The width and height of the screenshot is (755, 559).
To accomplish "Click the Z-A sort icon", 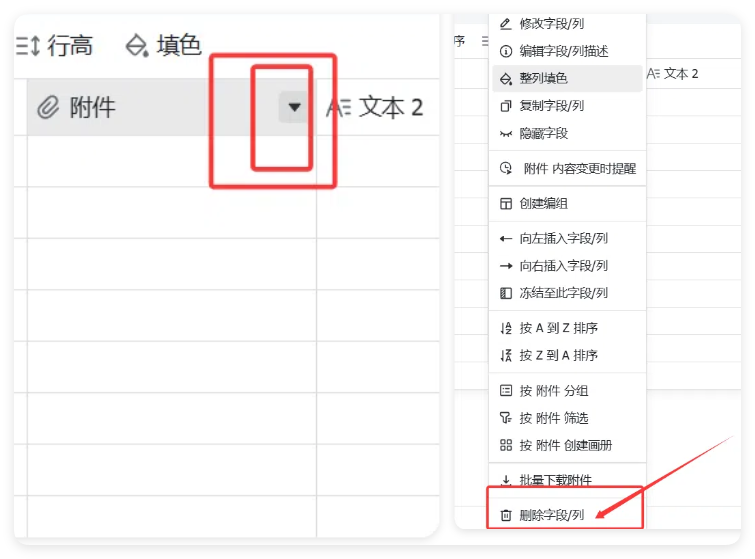I will pyautogui.click(x=506, y=355).
